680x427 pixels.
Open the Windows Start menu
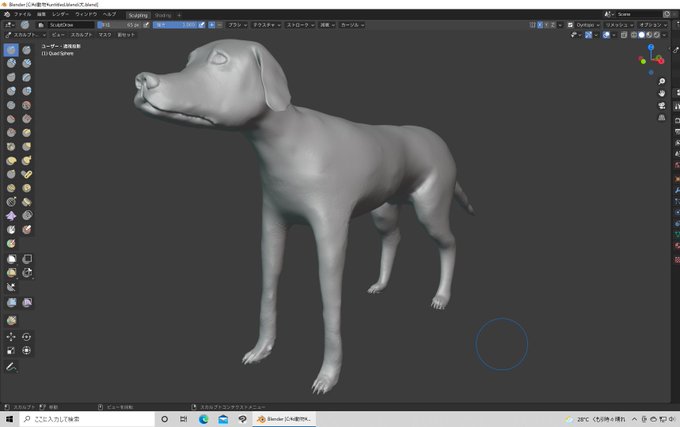pos(9,419)
